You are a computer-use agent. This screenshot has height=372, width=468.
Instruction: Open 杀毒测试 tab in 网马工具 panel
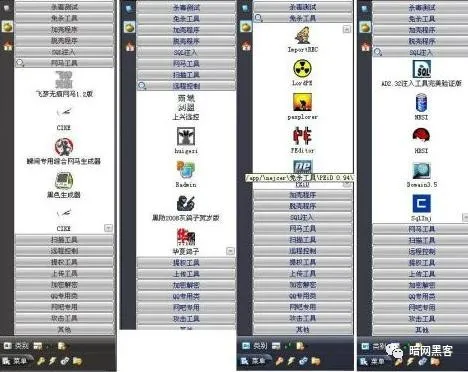(x=64, y=7)
